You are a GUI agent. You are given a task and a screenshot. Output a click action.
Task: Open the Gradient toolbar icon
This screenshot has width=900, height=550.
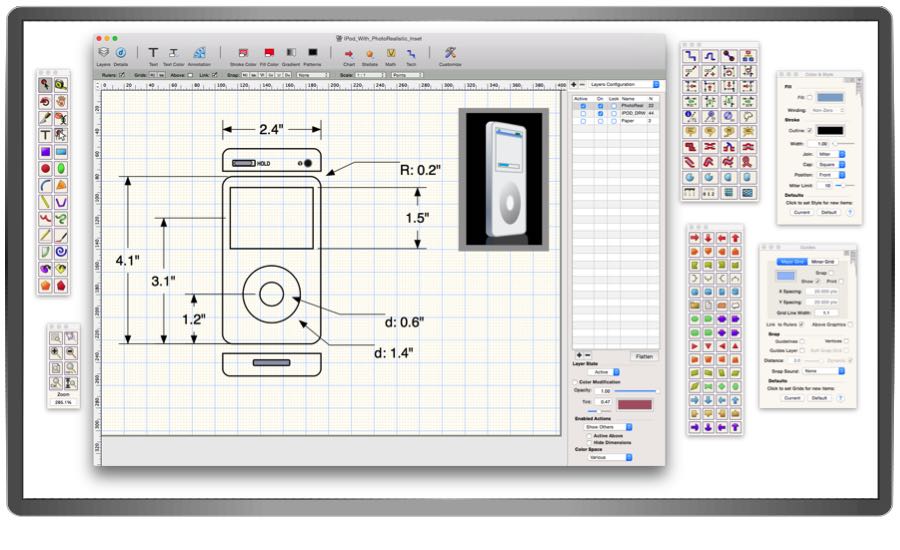tap(291, 52)
